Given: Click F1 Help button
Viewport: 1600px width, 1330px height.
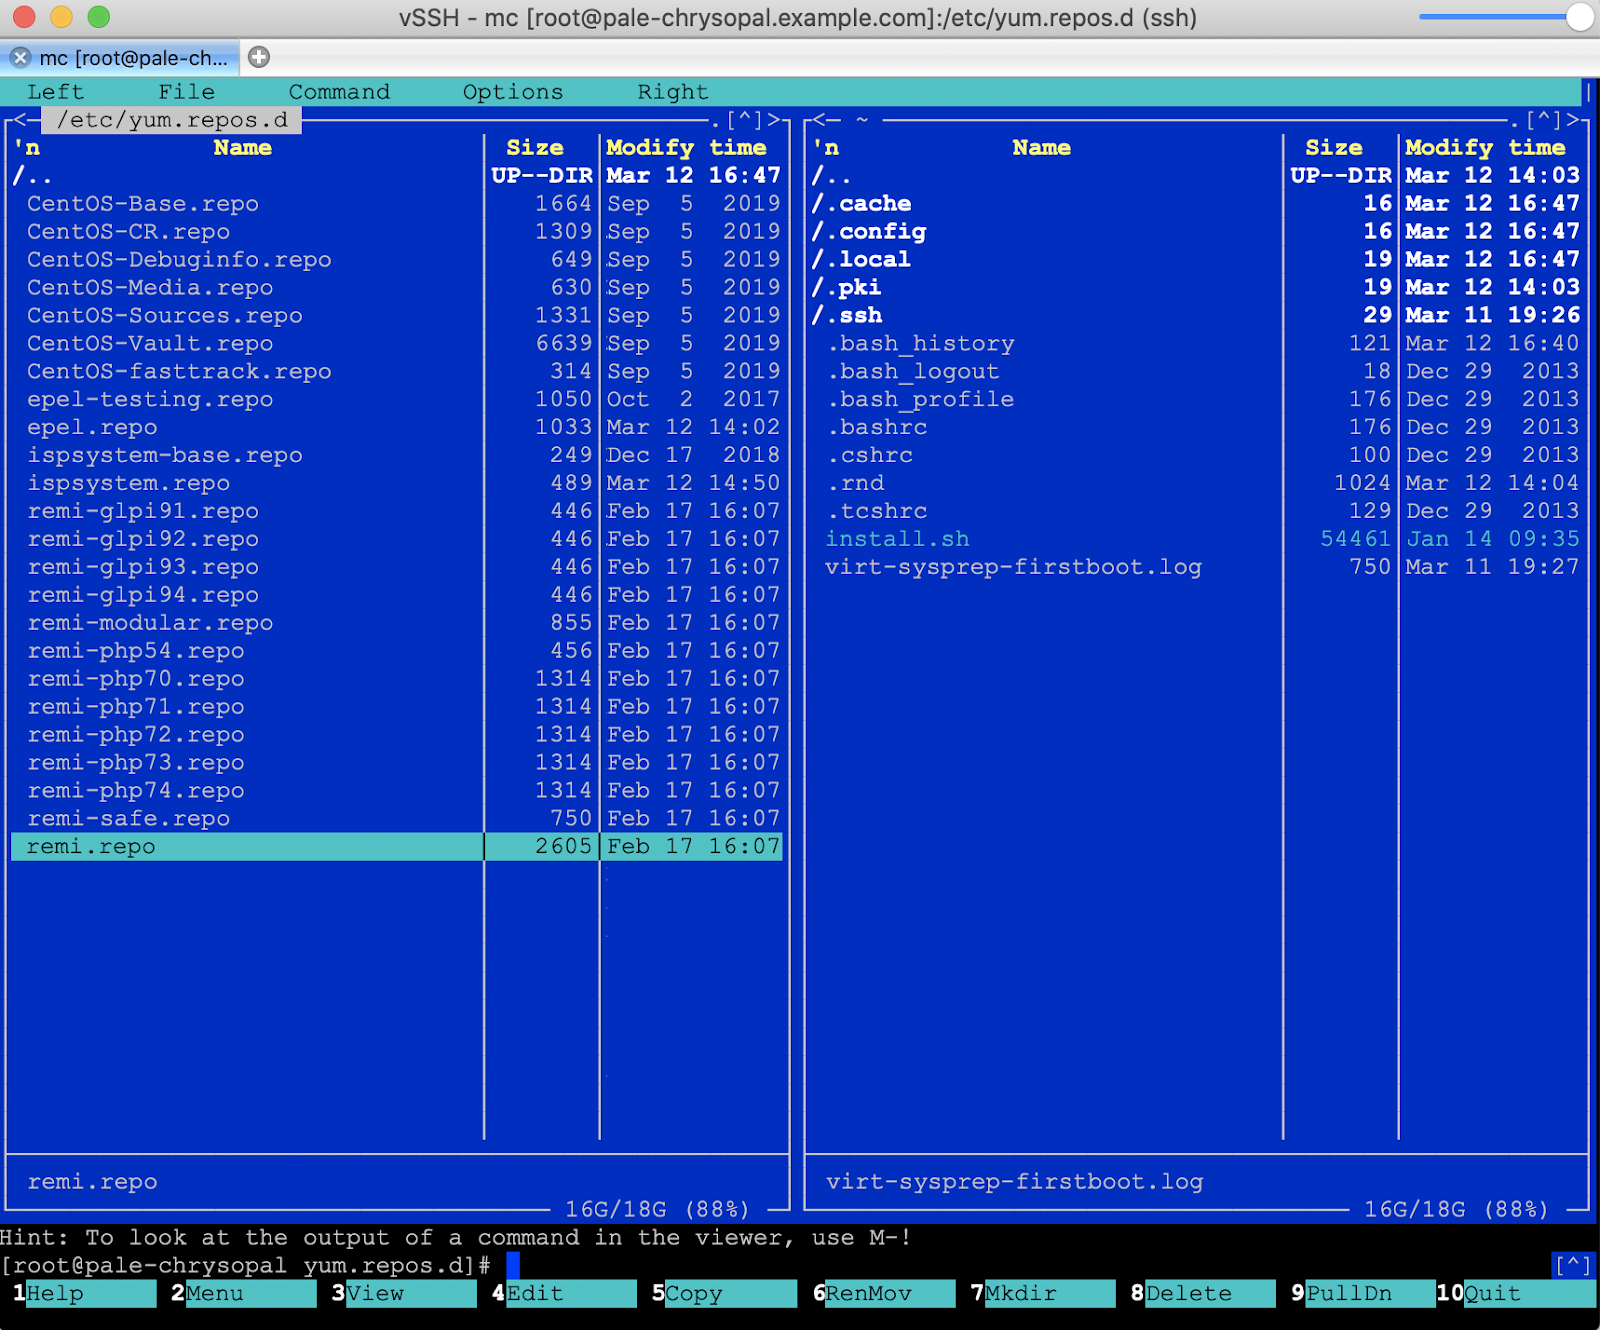Looking at the screenshot, I should [85, 1293].
